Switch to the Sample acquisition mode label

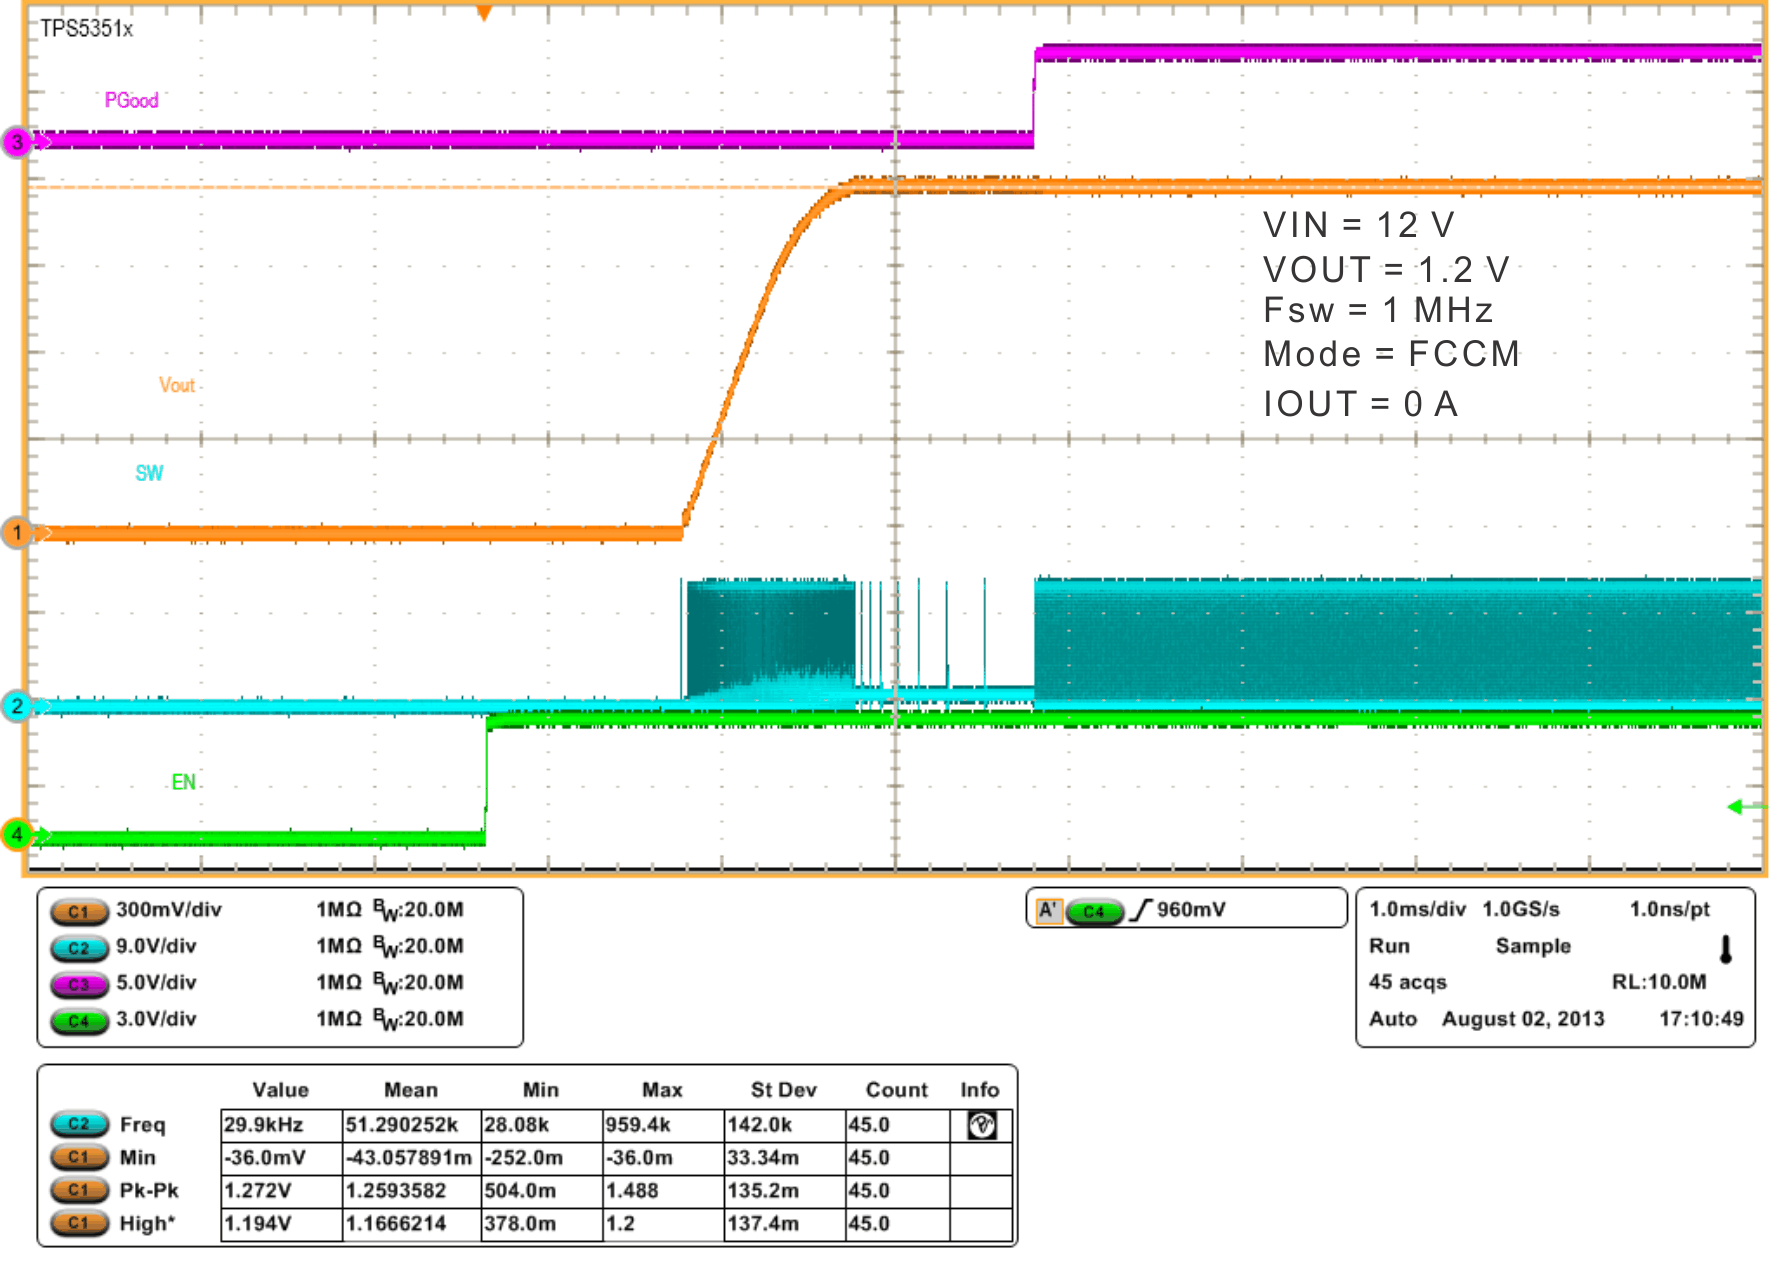click(1533, 947)
